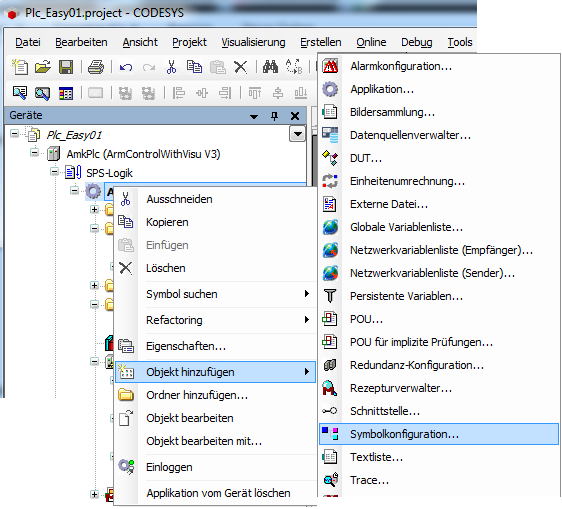562x509 pixels.
Task: Click the Cut scissors icon in toolbar
Action: point(171,67)
